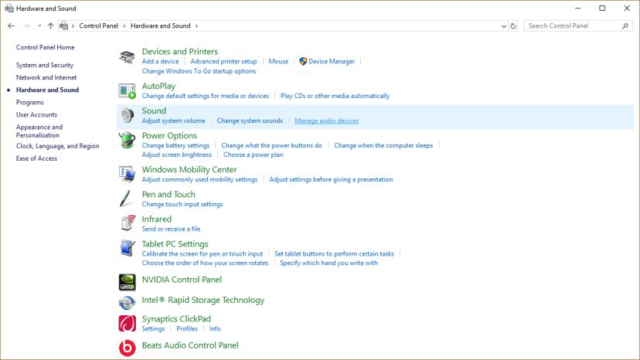The image size is (640, 360).
Task: Click the address bar Control Panel icon
Action: (x=64, y=26)
